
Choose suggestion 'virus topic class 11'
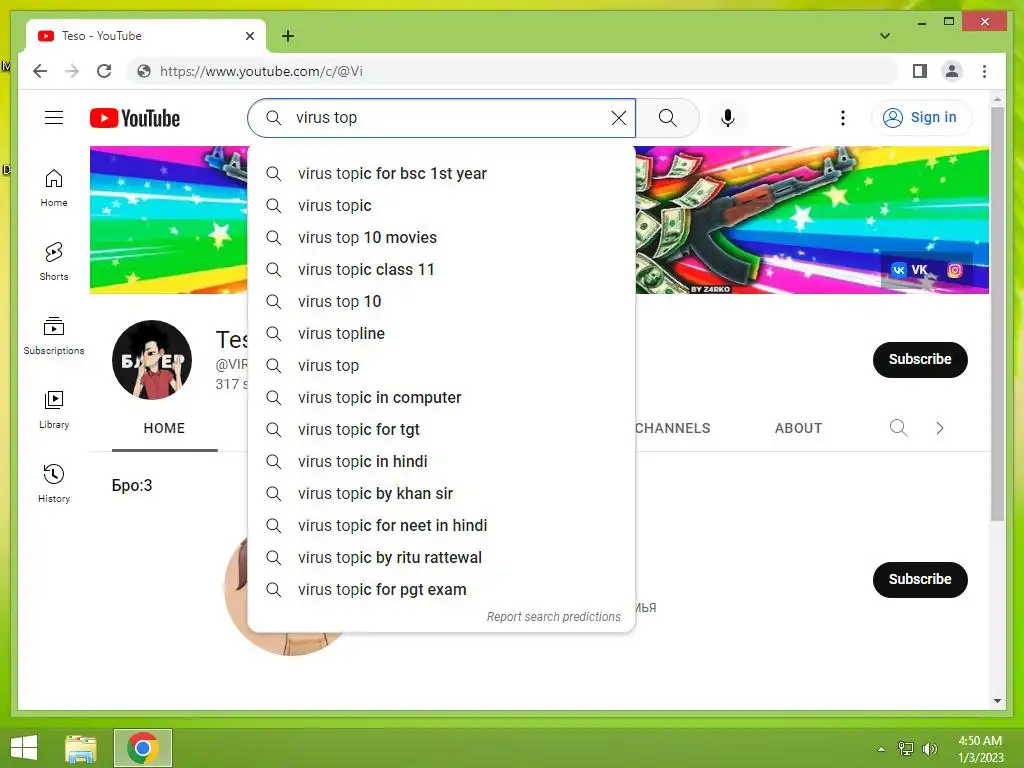pos(441,270)
